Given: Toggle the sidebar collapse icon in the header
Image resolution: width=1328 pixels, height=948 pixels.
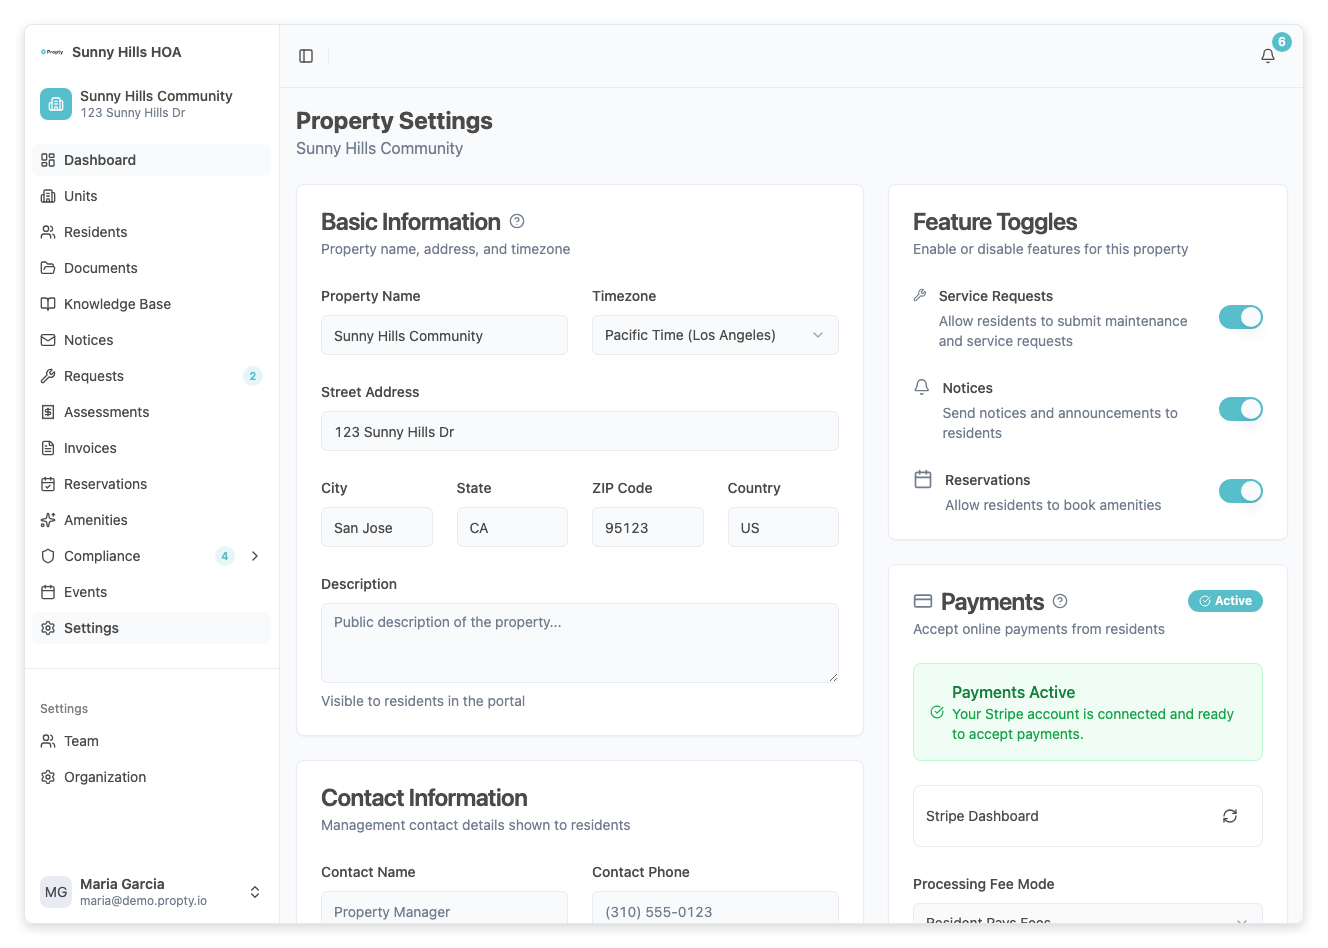Looking at the screenshot, I should click(x=305, y=56).
